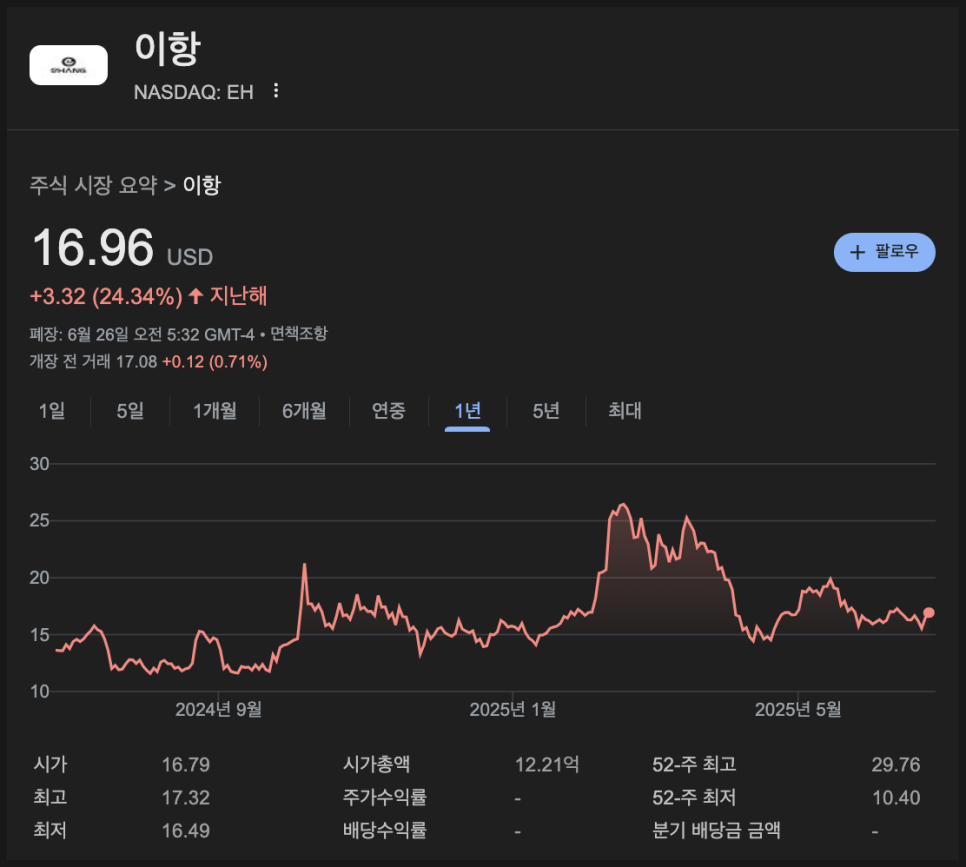Select the 5일 chart range tab

130,410
